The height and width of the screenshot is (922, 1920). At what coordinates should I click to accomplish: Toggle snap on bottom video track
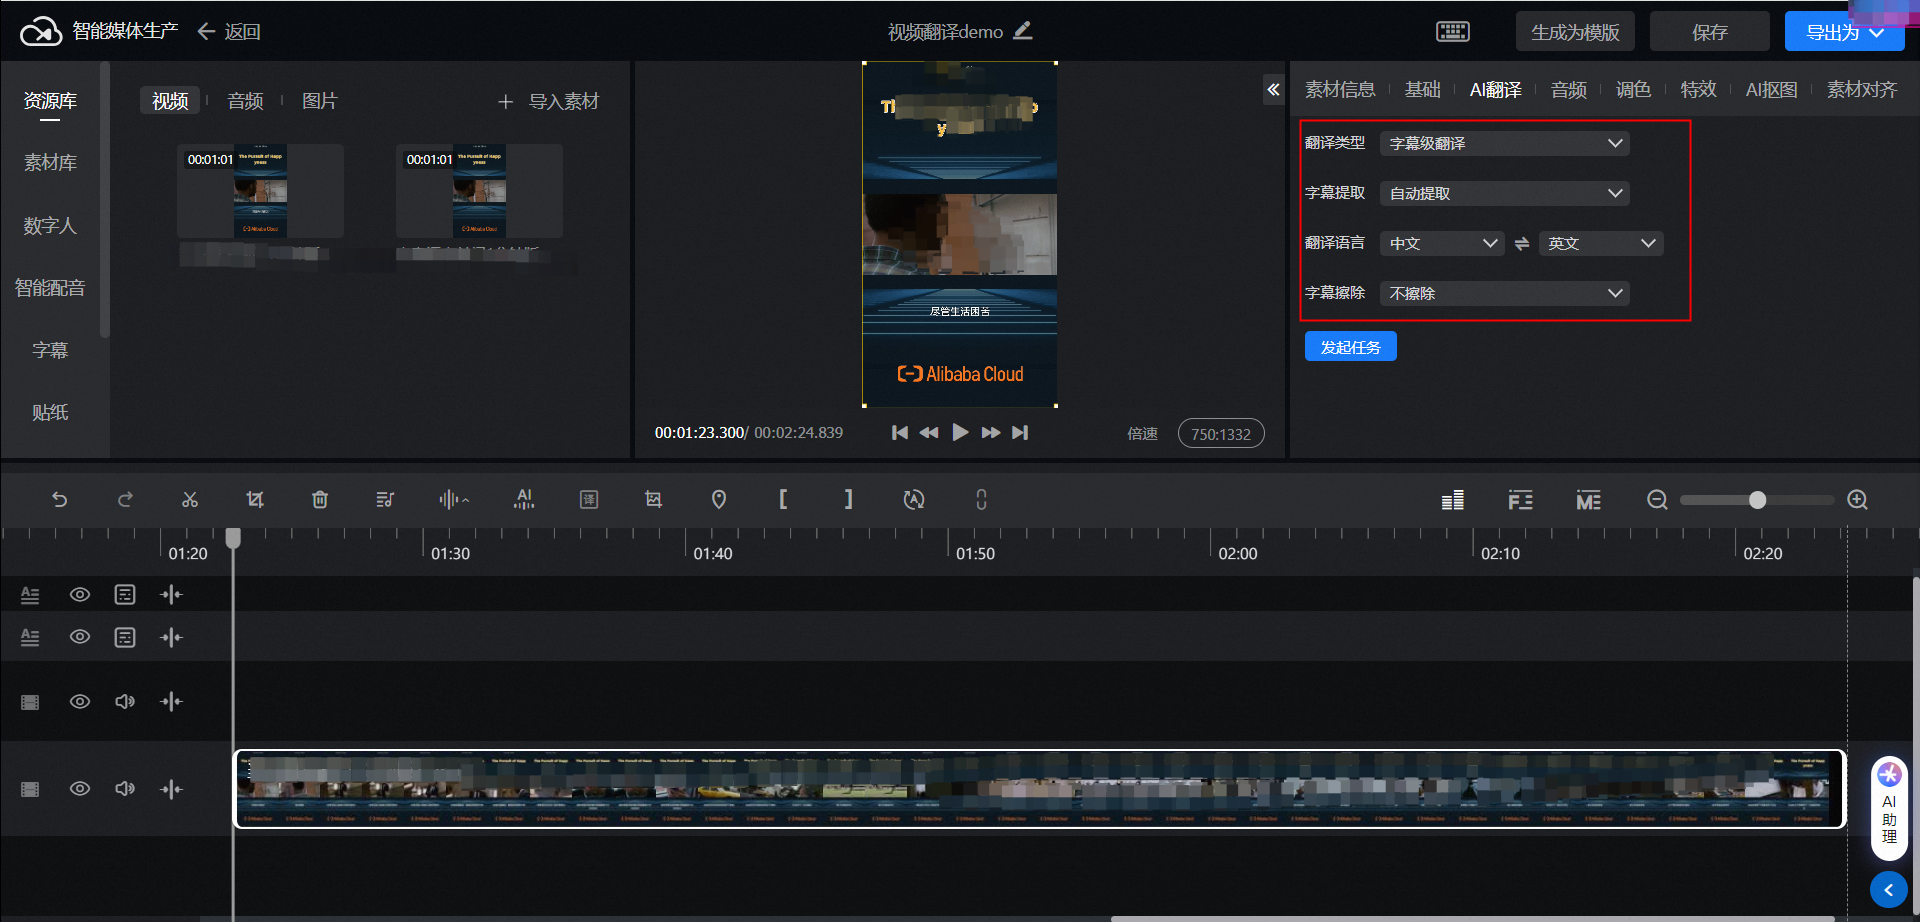pyautogui.click(x=171, y=788)
